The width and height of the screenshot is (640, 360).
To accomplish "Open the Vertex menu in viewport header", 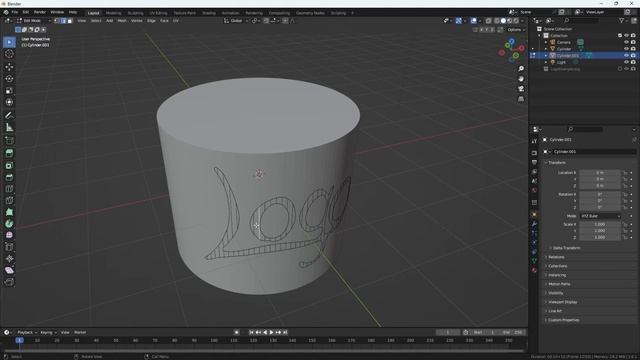I will pyautogui.click(x=137, y=20).
